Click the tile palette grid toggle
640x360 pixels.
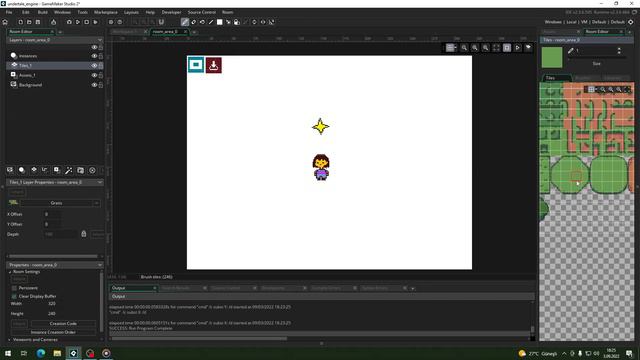591,89
